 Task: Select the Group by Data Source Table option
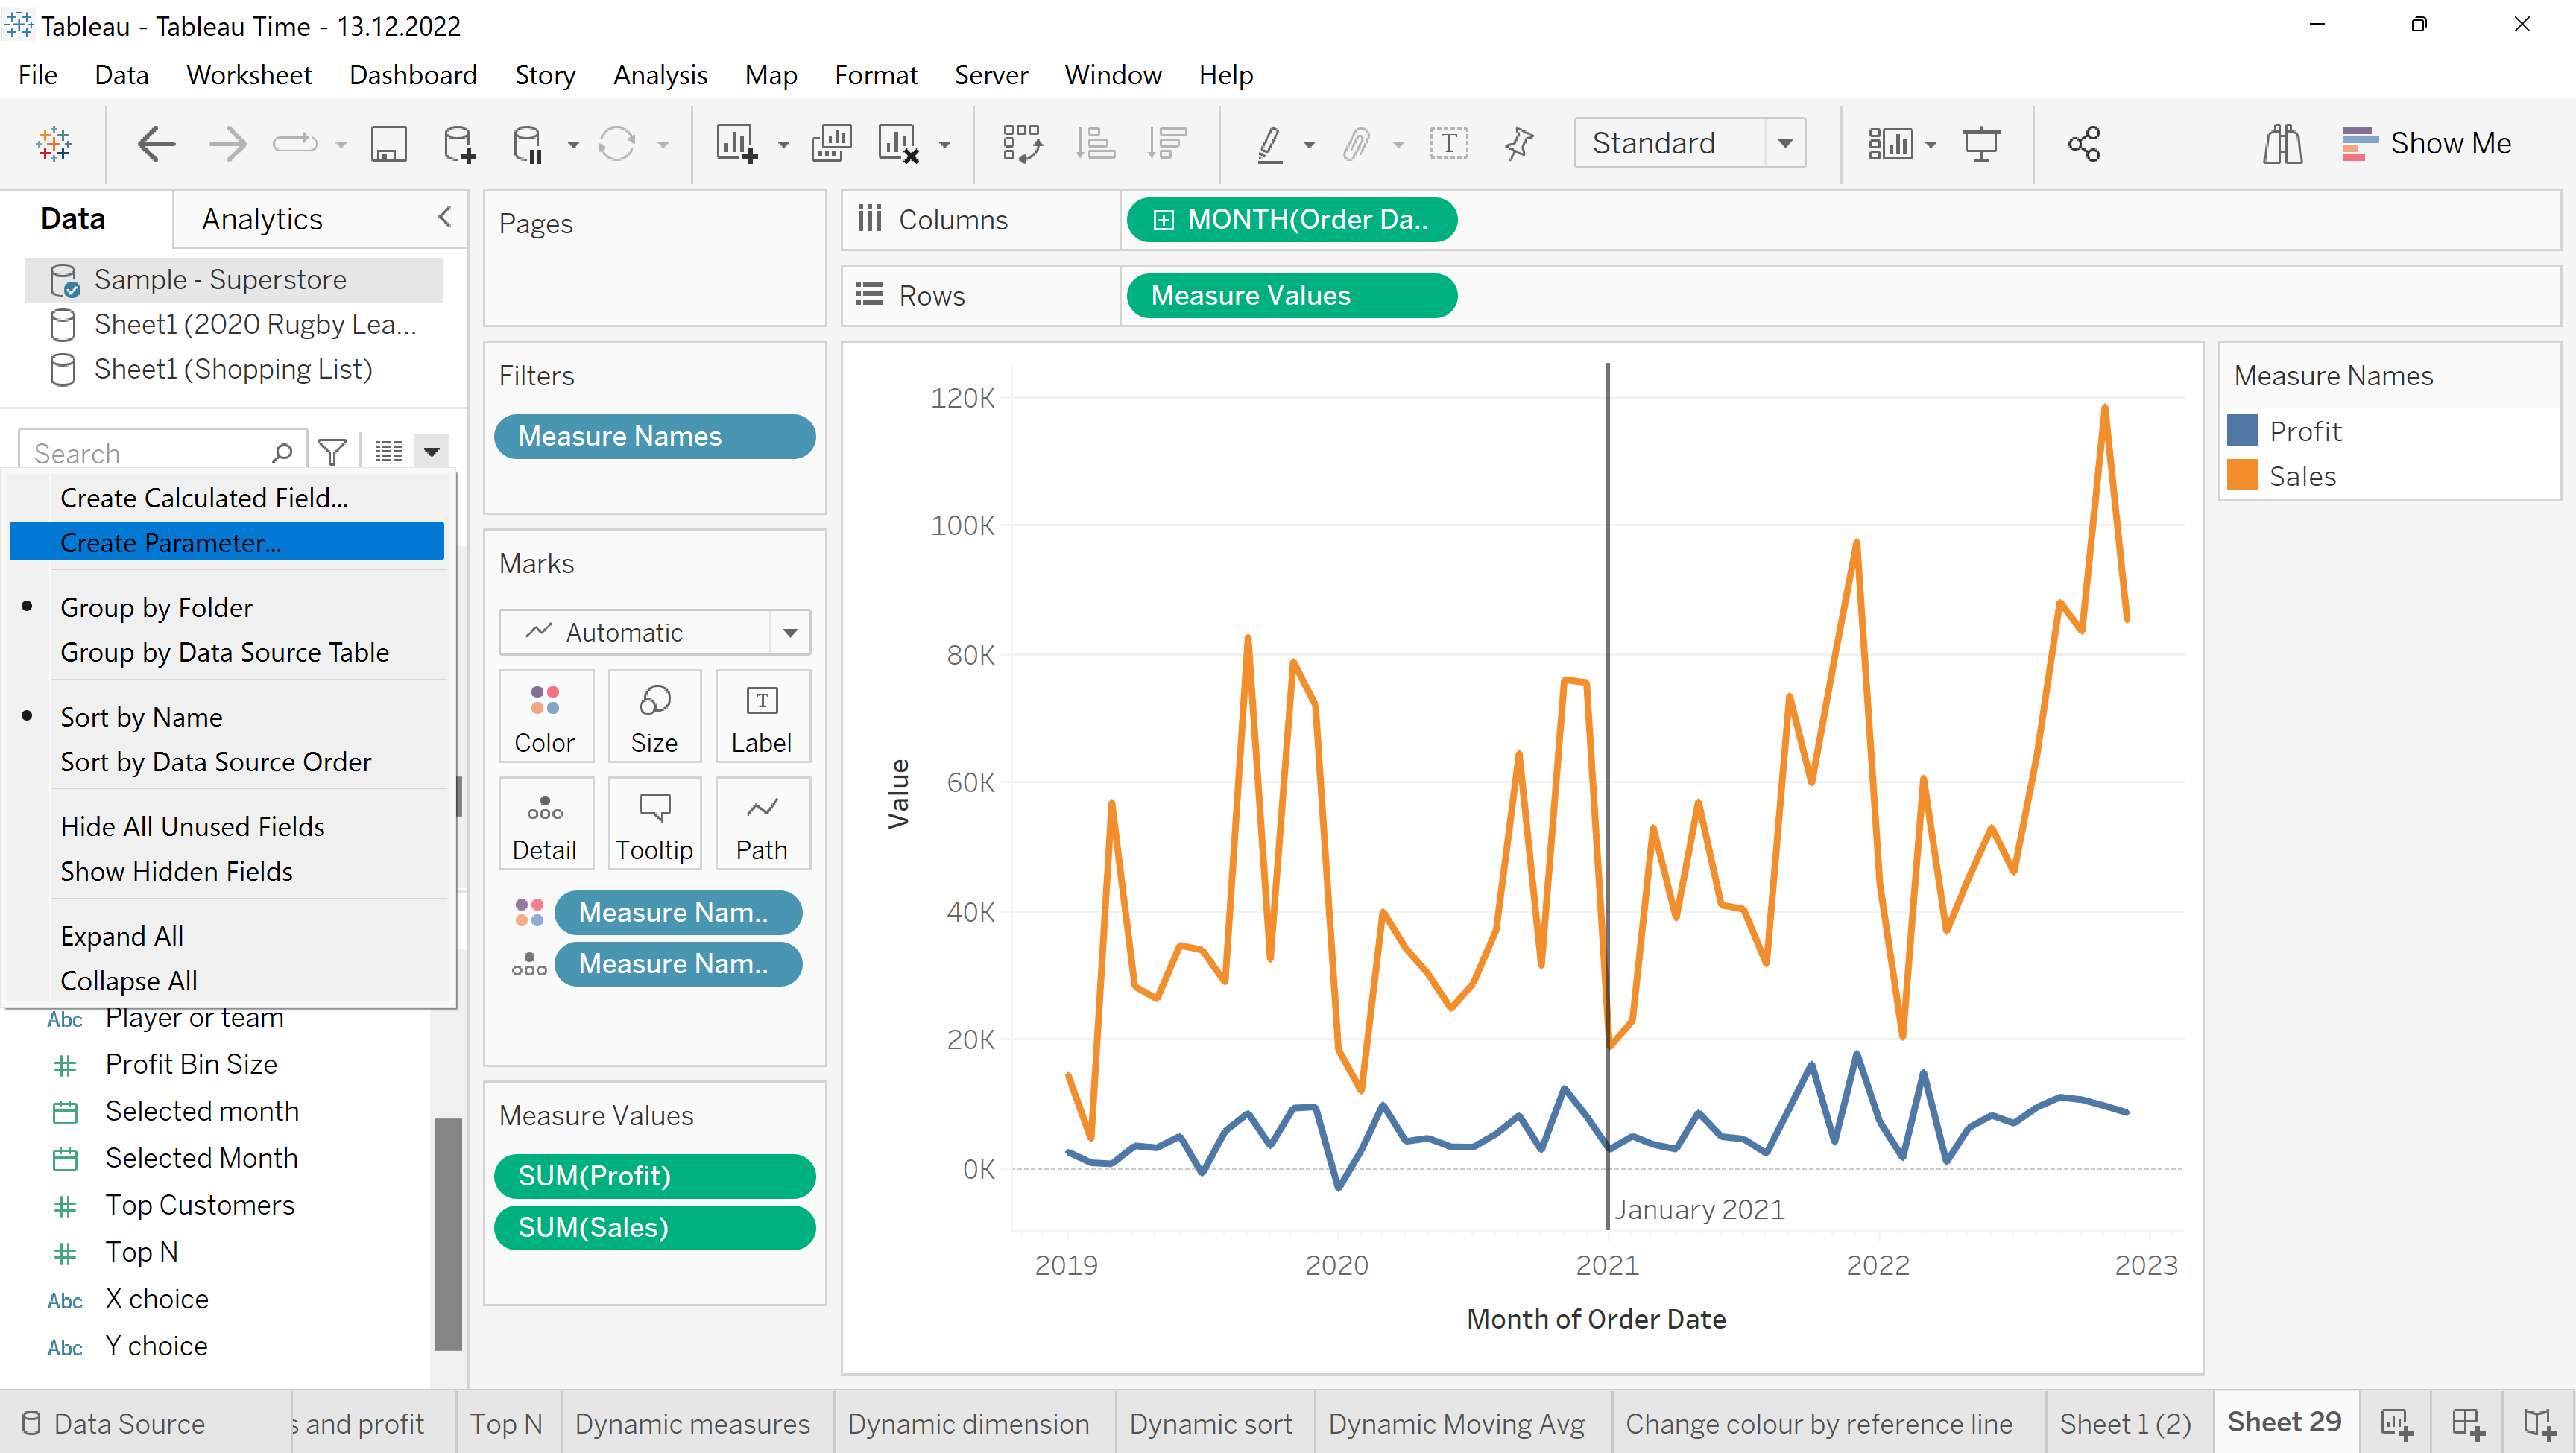(224, 652)
